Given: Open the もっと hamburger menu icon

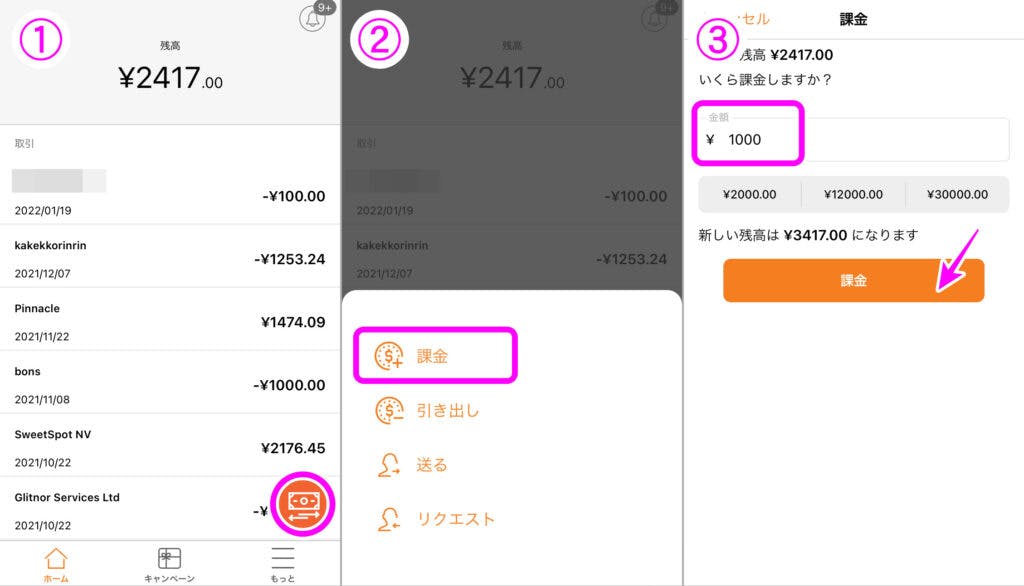Looking at the screenshot, I should [283, 559].
